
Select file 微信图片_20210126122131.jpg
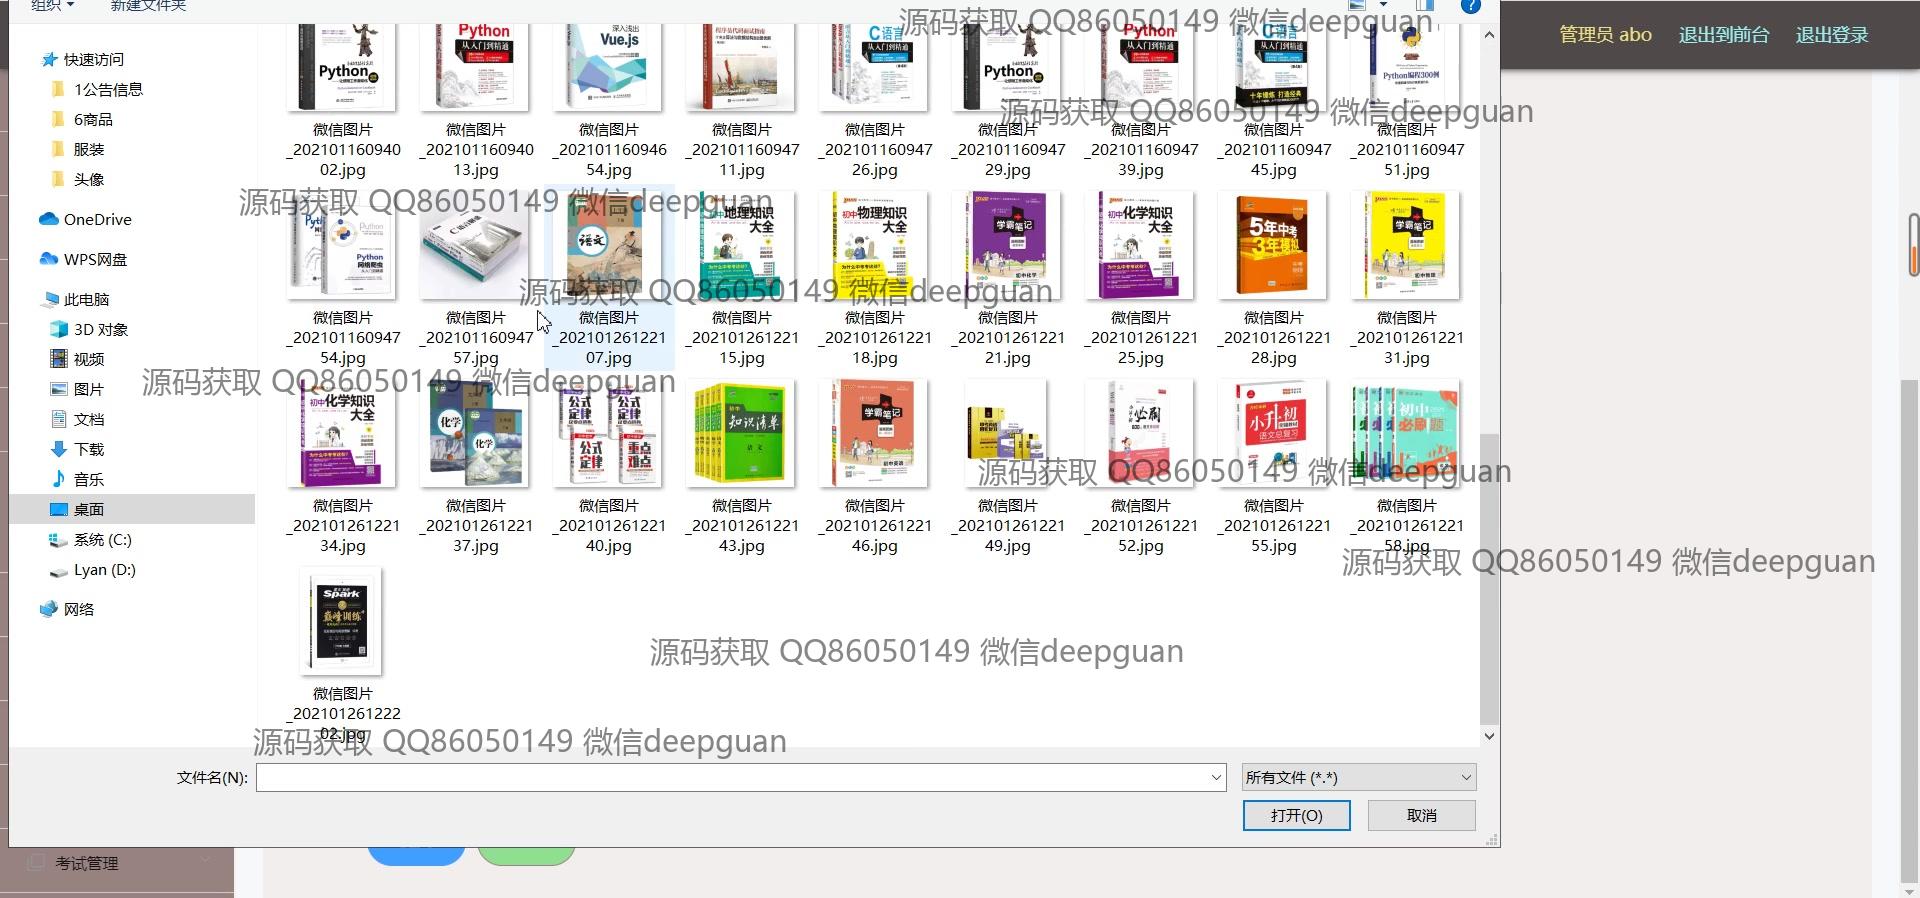[x=1407, y=278]
